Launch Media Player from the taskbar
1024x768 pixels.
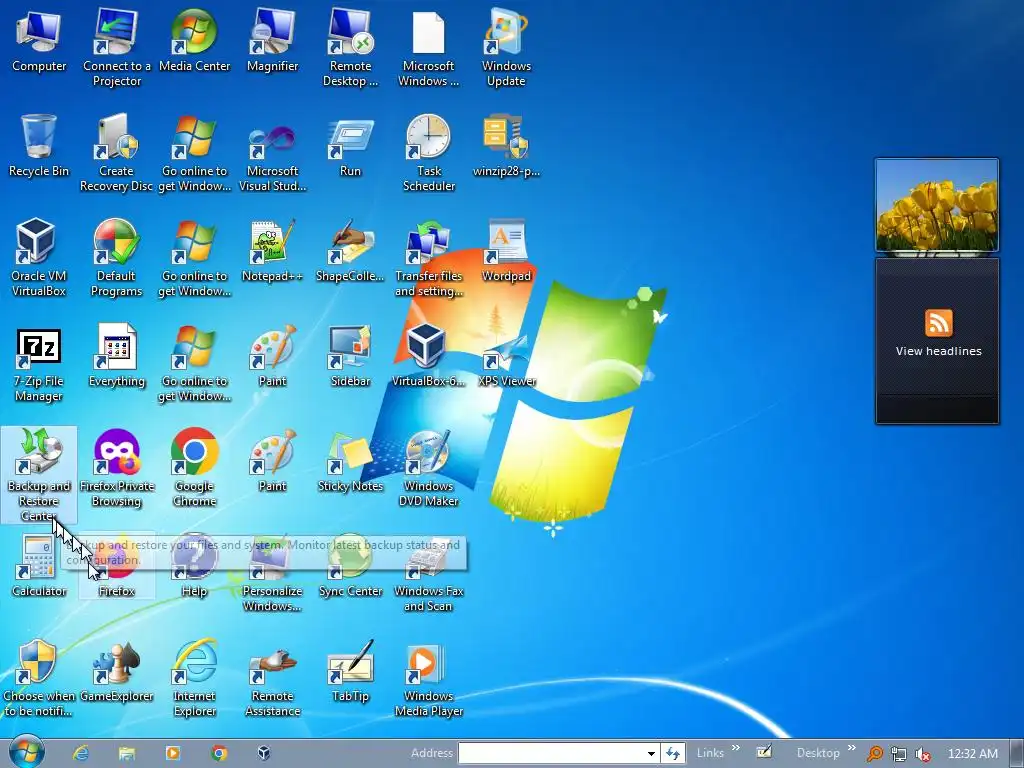pyautogui.click(x=172, y=753)
